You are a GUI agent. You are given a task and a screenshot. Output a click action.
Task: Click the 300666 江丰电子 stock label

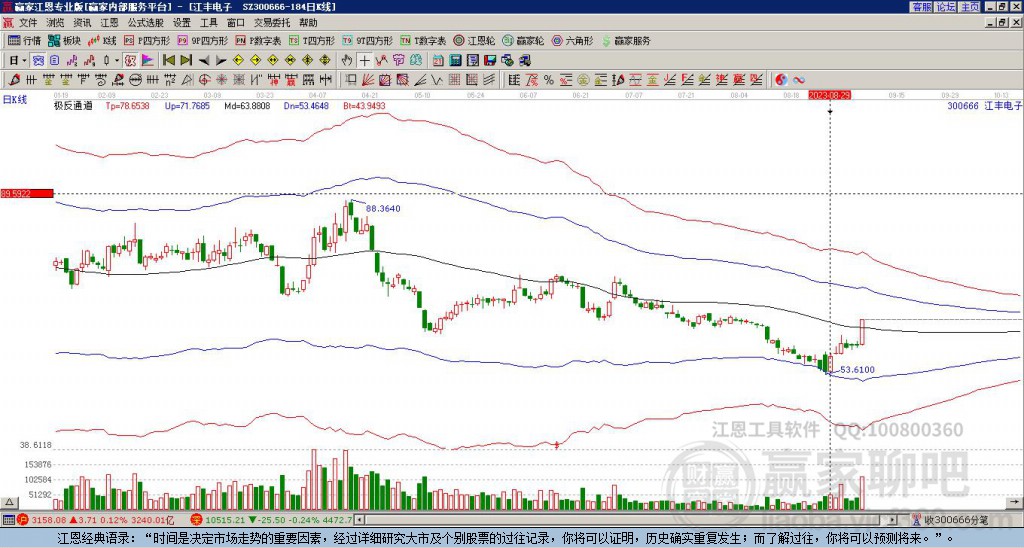[x=984, y=105]
